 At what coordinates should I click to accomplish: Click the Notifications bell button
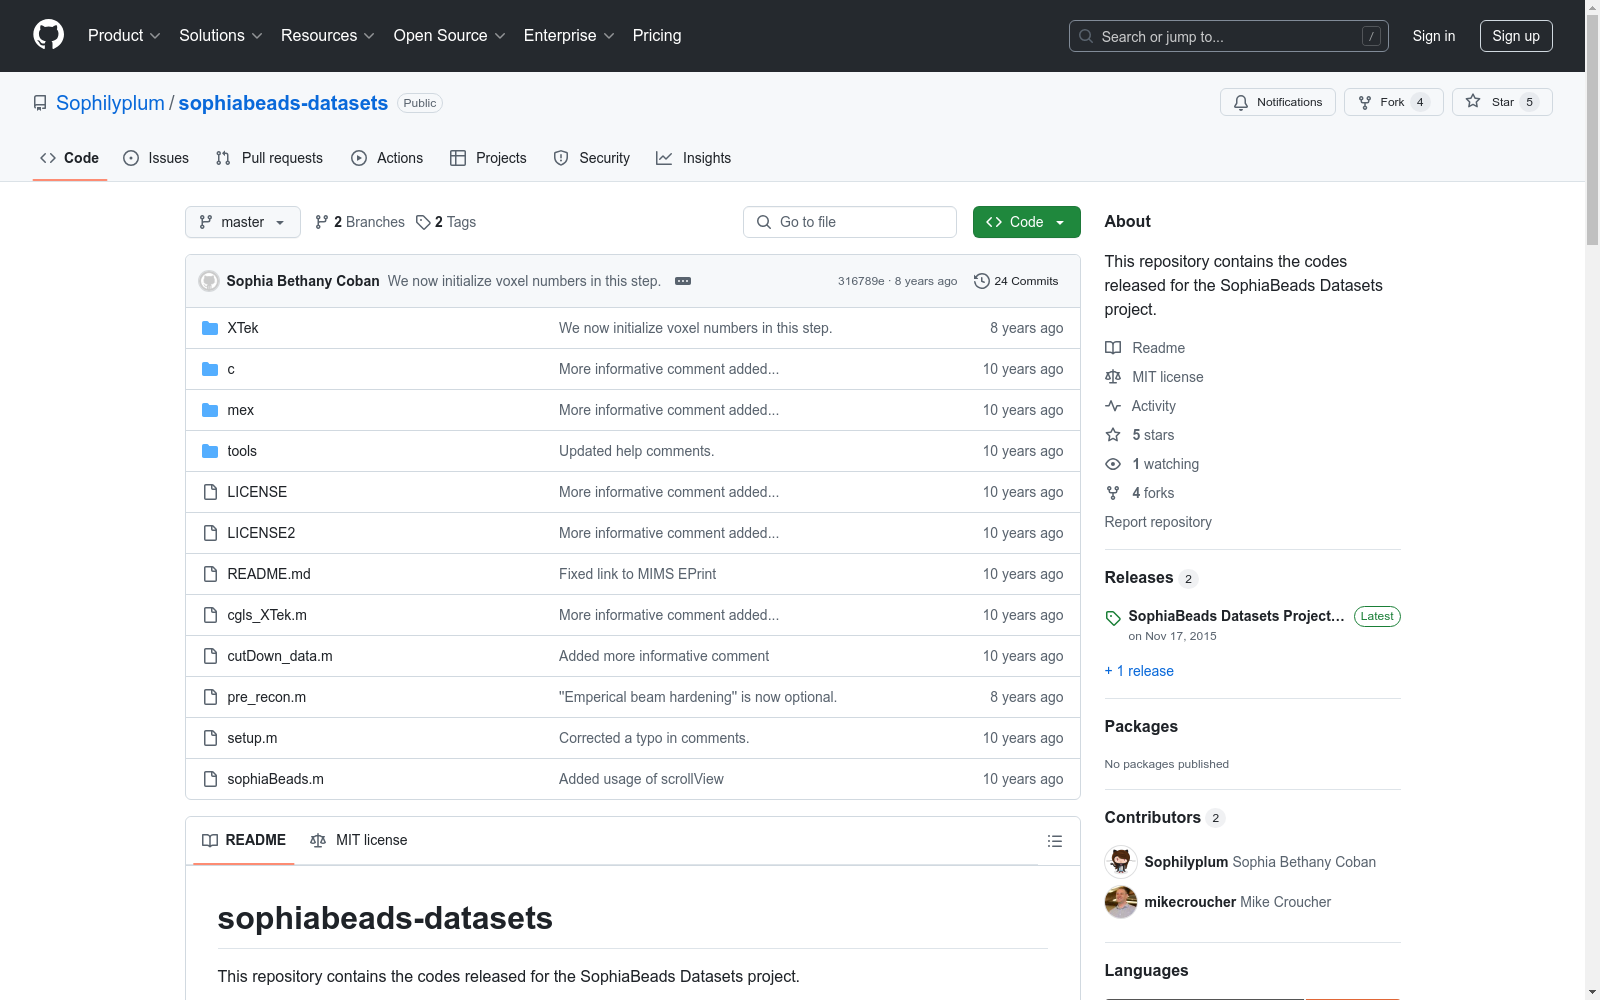tap(1277, 102)
